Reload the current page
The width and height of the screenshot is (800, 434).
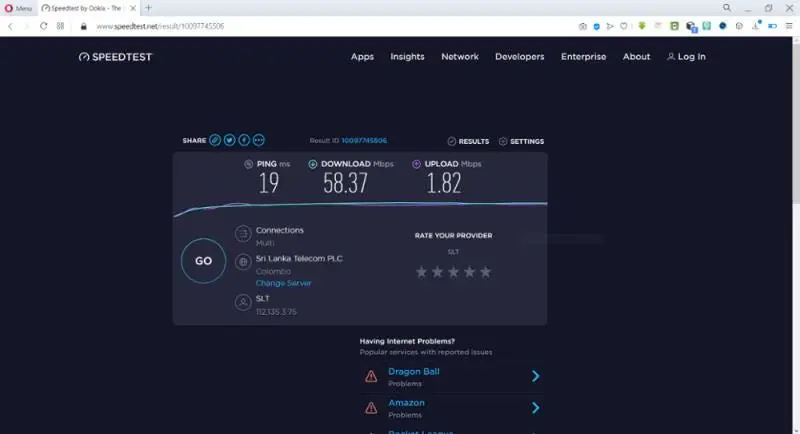tap(43, 26)
